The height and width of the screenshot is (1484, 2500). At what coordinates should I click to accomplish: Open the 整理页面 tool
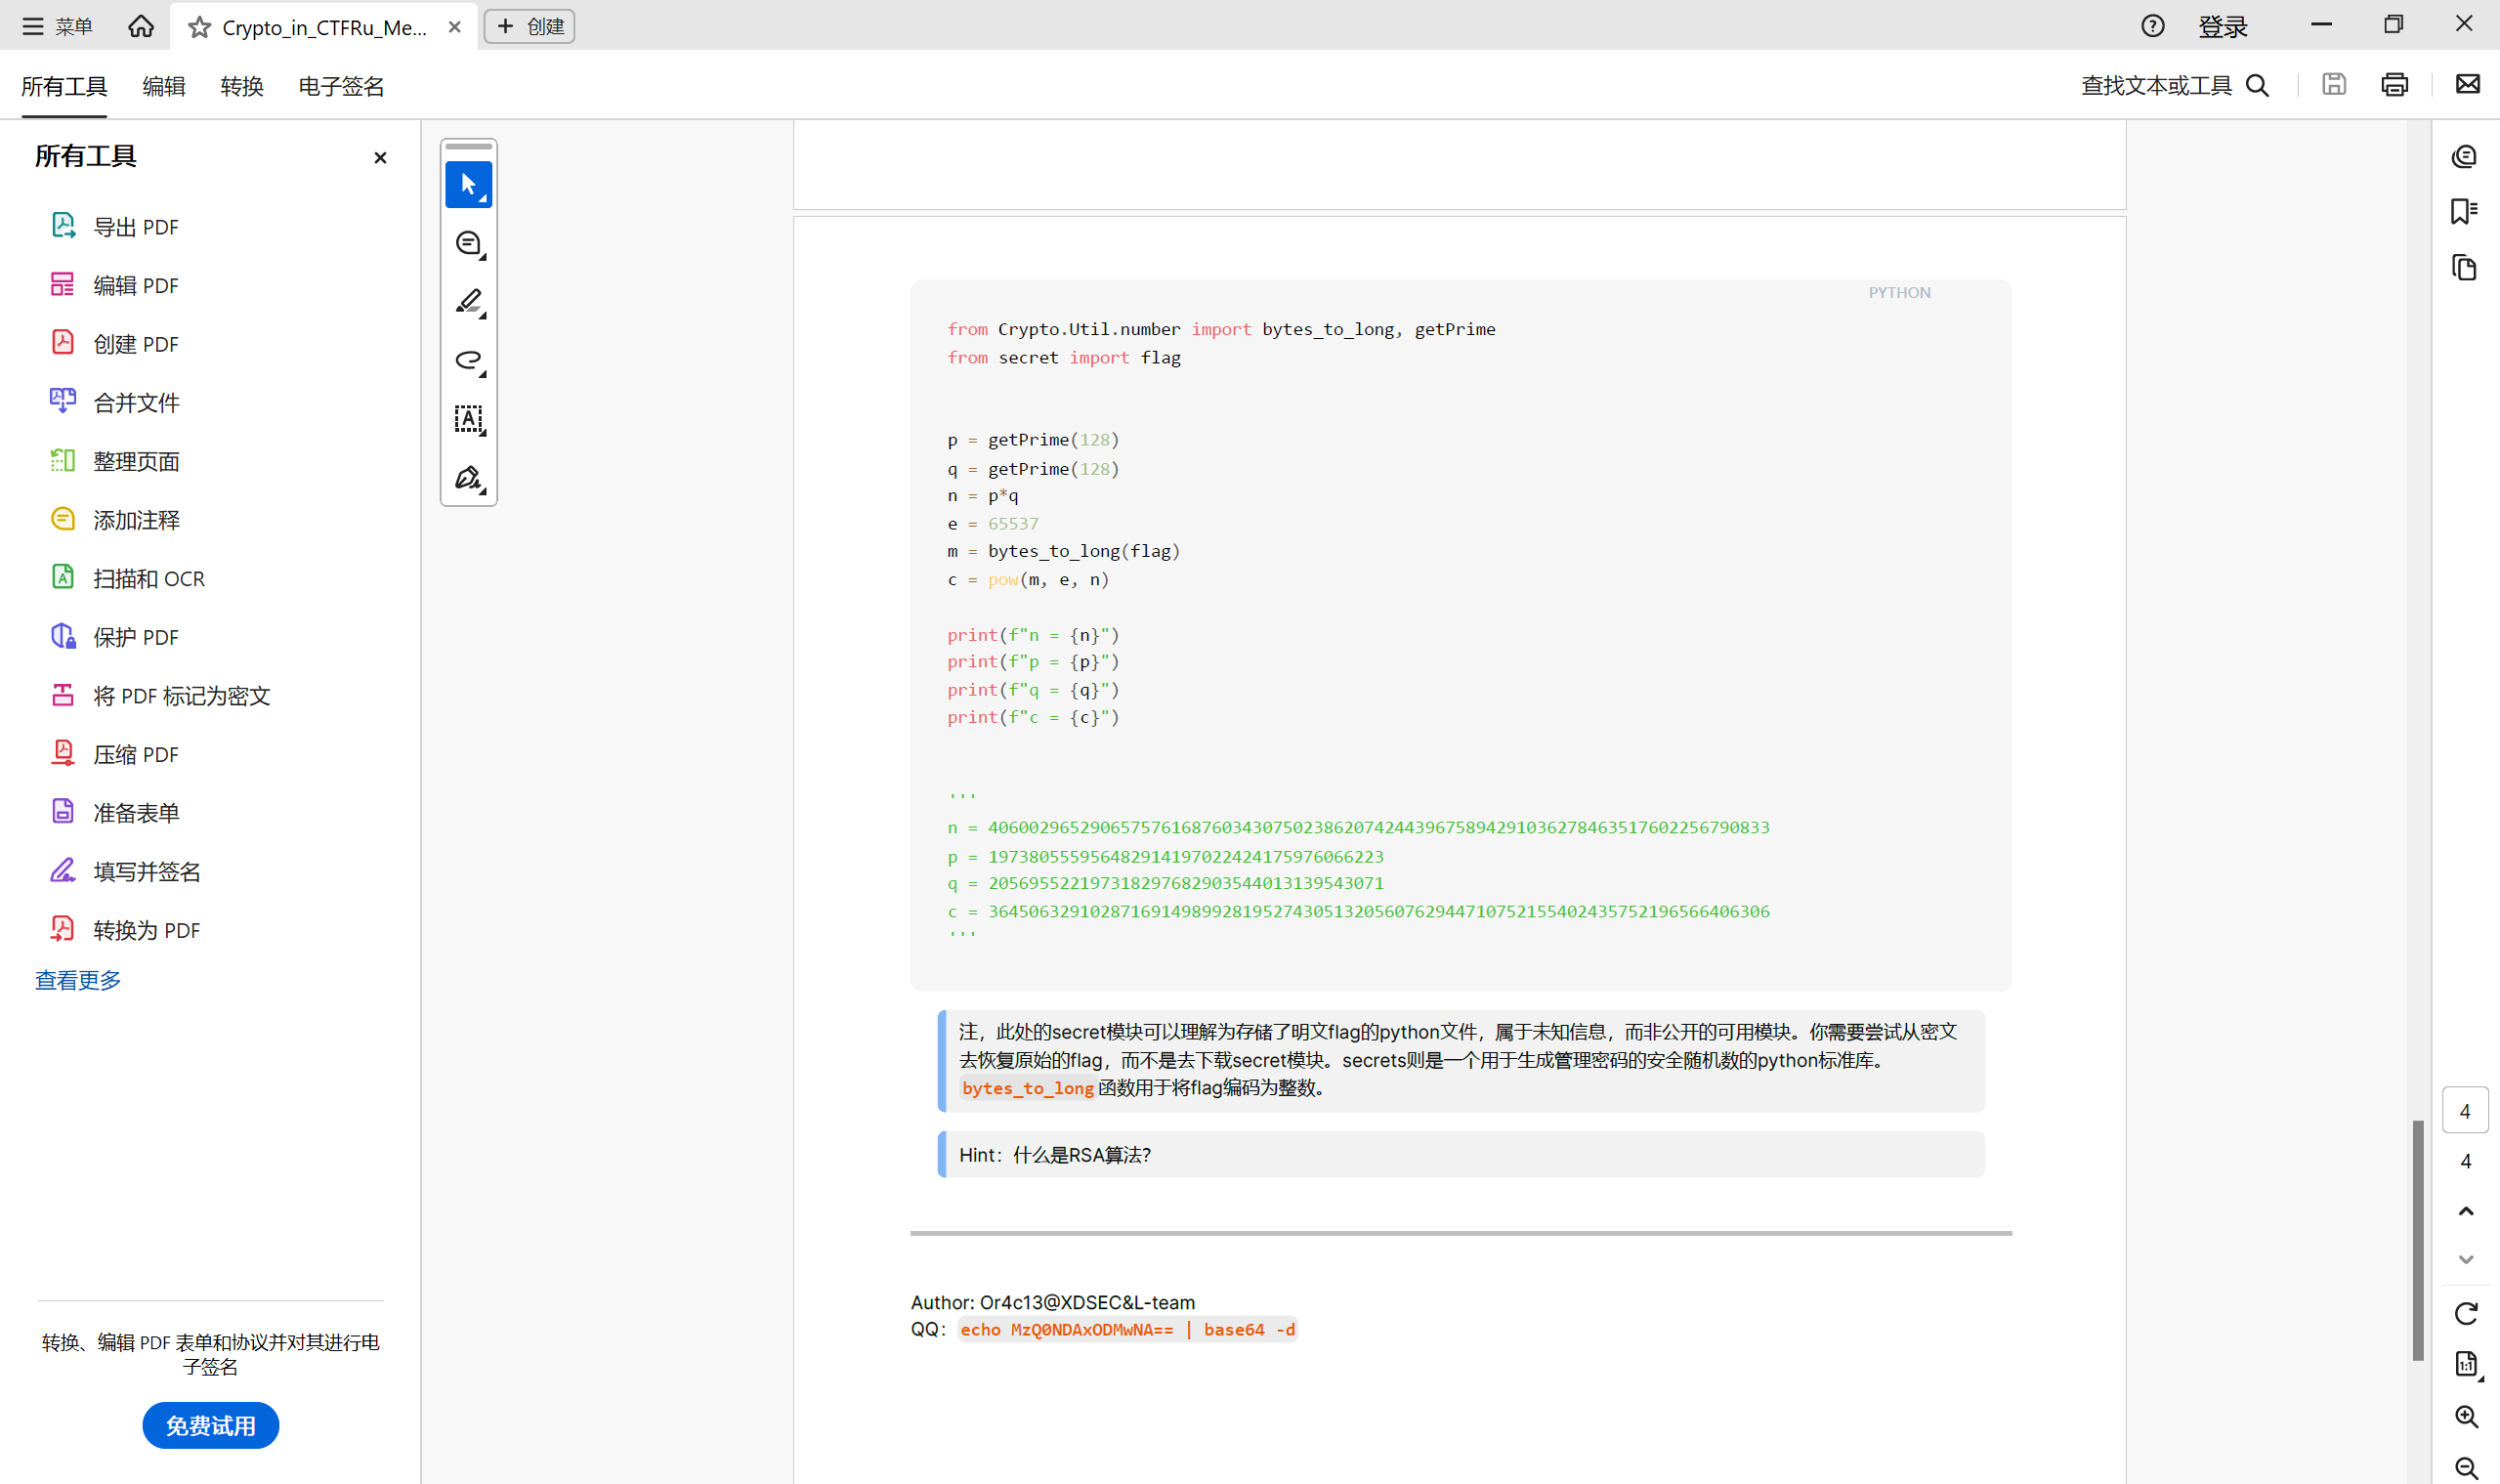pos(115,461)
